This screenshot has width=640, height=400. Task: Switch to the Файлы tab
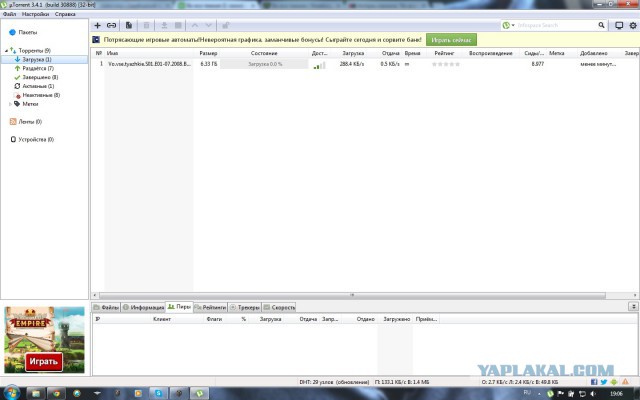tap(108, 307)
